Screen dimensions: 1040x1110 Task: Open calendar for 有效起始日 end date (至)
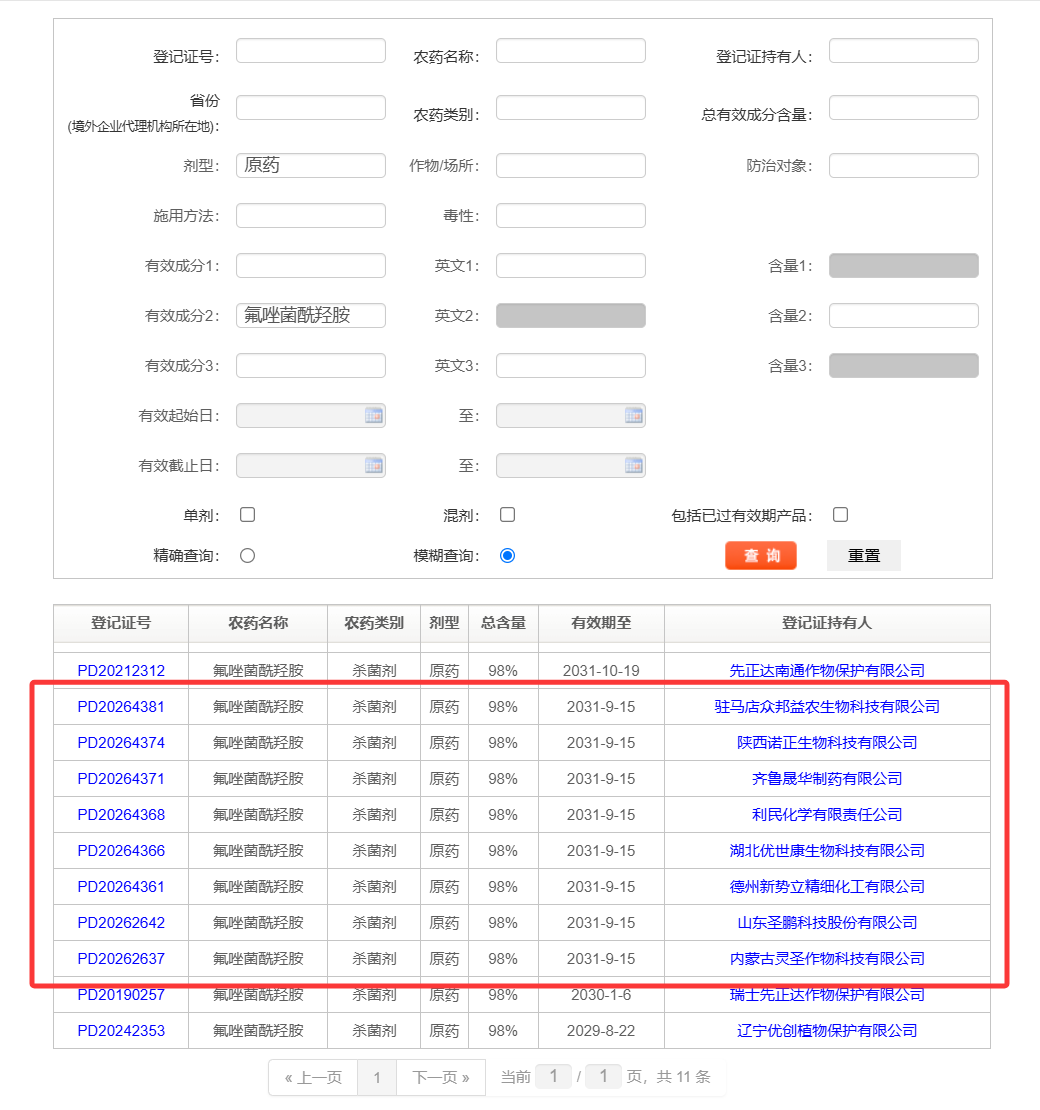[634, 416]
